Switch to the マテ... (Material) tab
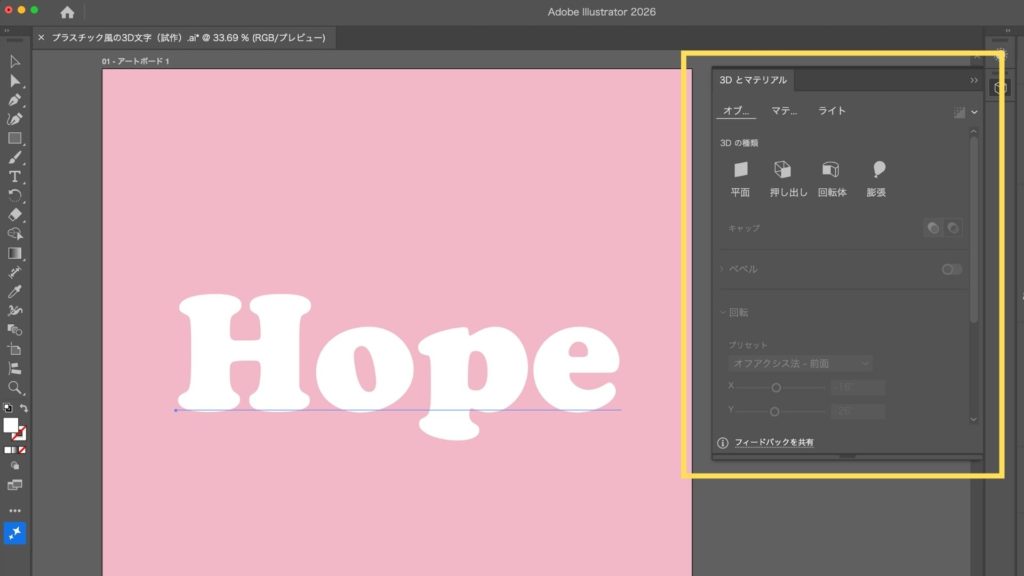This screenshot has height=576, width=1024. coord(784,111)
